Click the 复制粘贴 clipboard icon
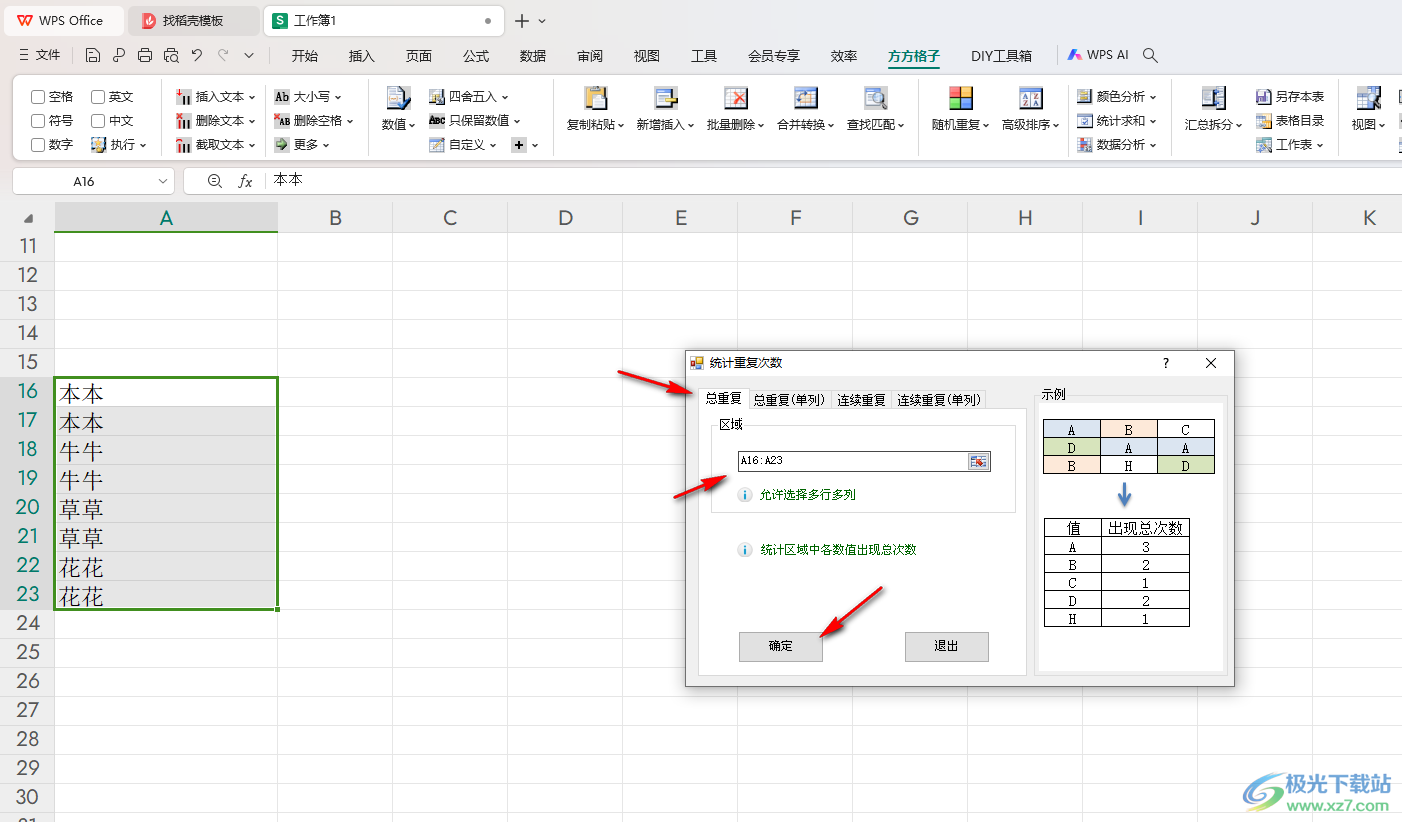The height and width of the screenshot is (822, 1402). click(596, 98)
